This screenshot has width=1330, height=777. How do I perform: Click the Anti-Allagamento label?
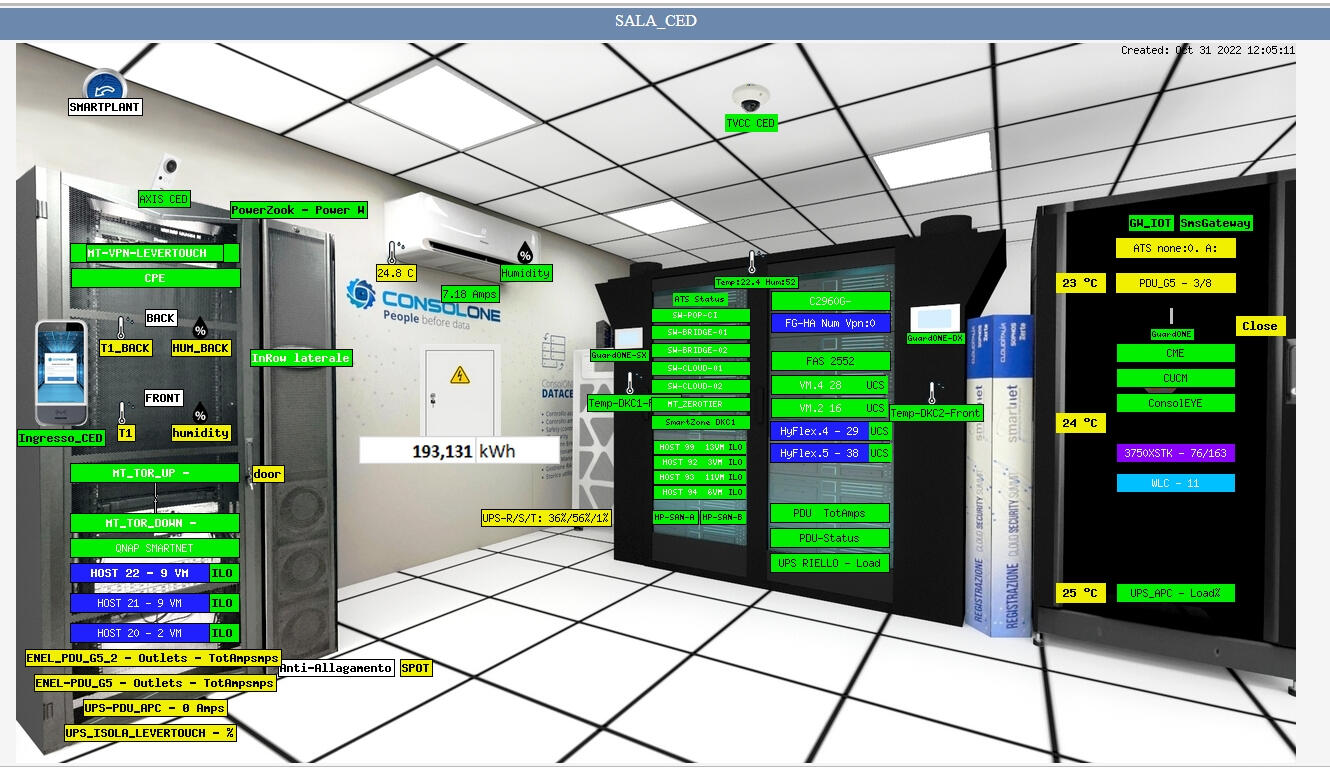pyautogui.click(x=336, y=668)
